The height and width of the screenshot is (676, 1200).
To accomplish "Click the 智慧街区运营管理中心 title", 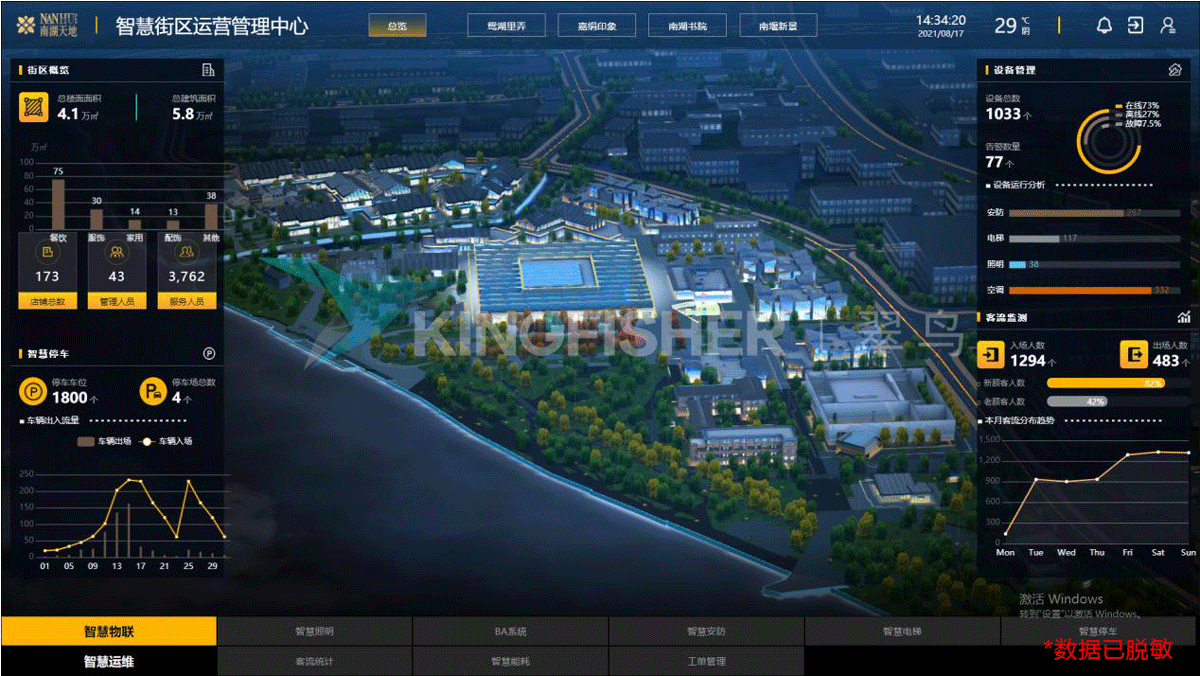I will (211, 26).
